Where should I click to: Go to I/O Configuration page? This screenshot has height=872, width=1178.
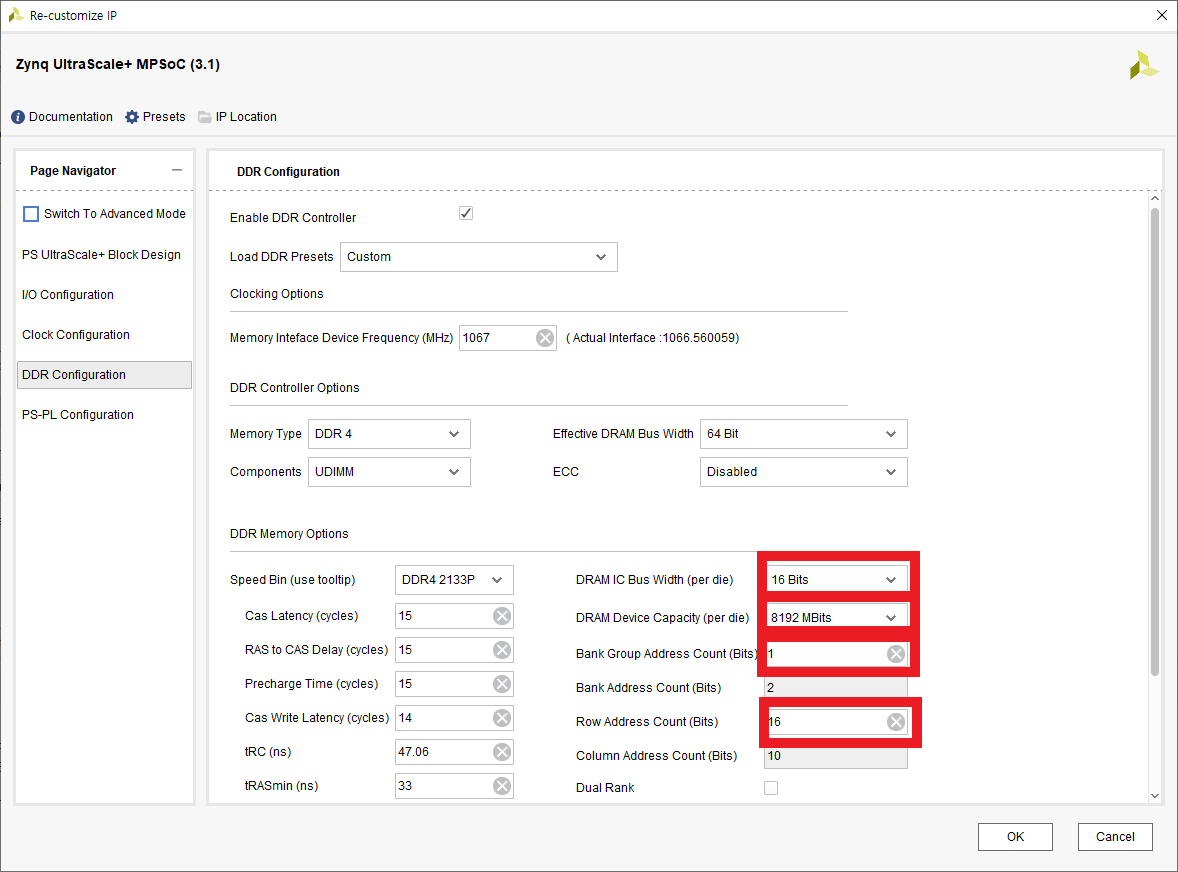click(x=68, y=294)
